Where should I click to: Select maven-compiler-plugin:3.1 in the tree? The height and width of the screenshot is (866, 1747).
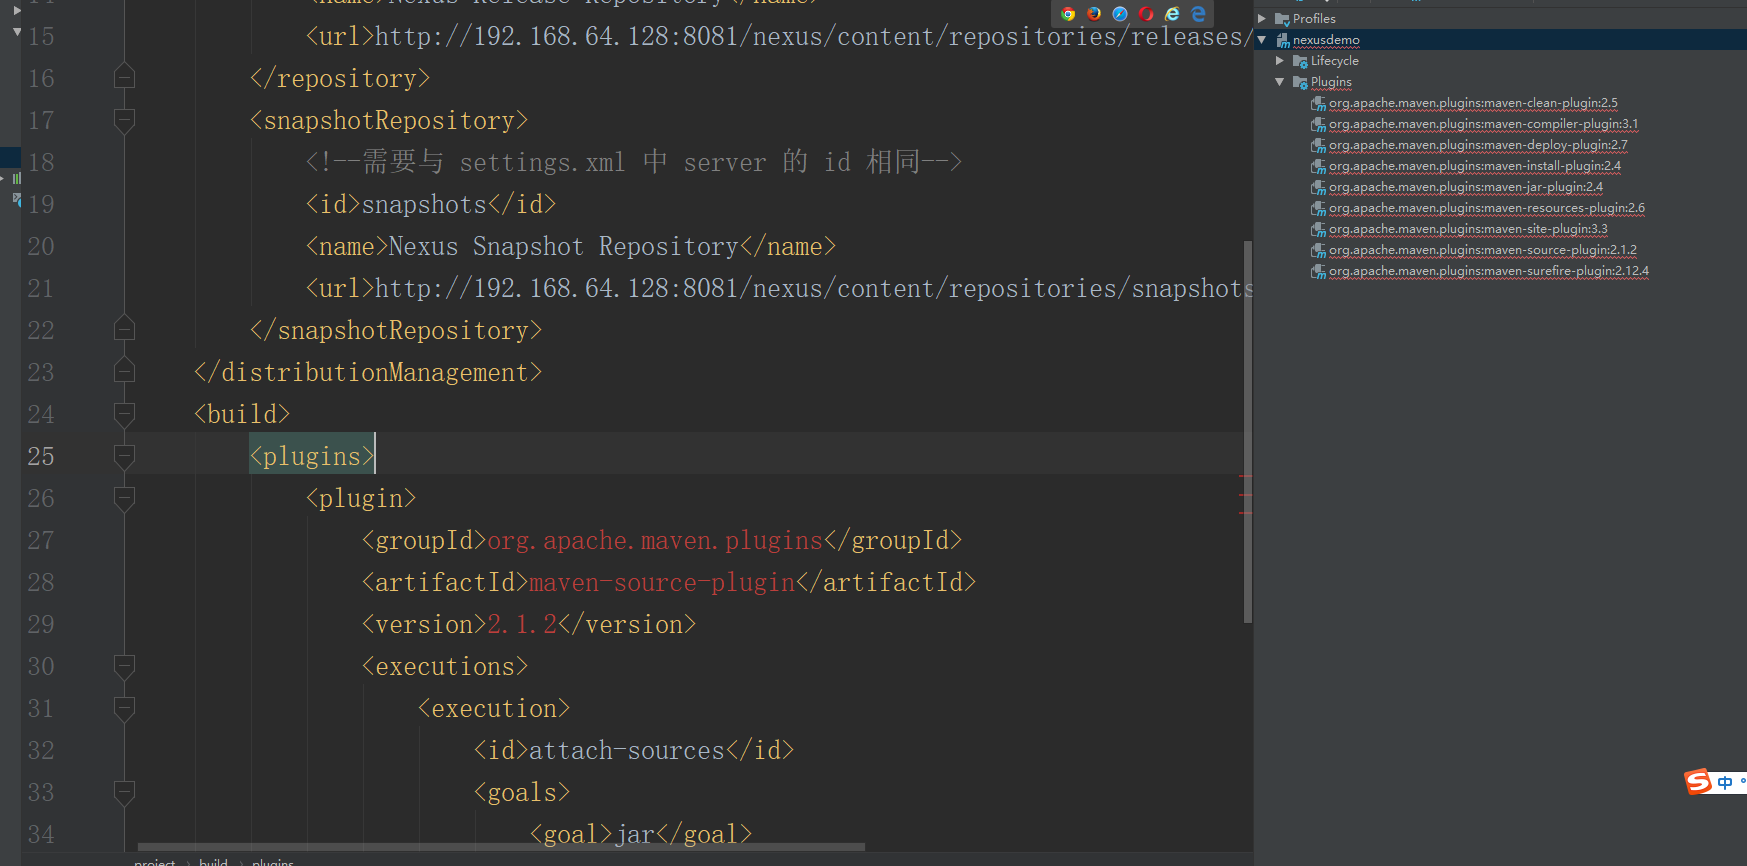point(1483,124)
